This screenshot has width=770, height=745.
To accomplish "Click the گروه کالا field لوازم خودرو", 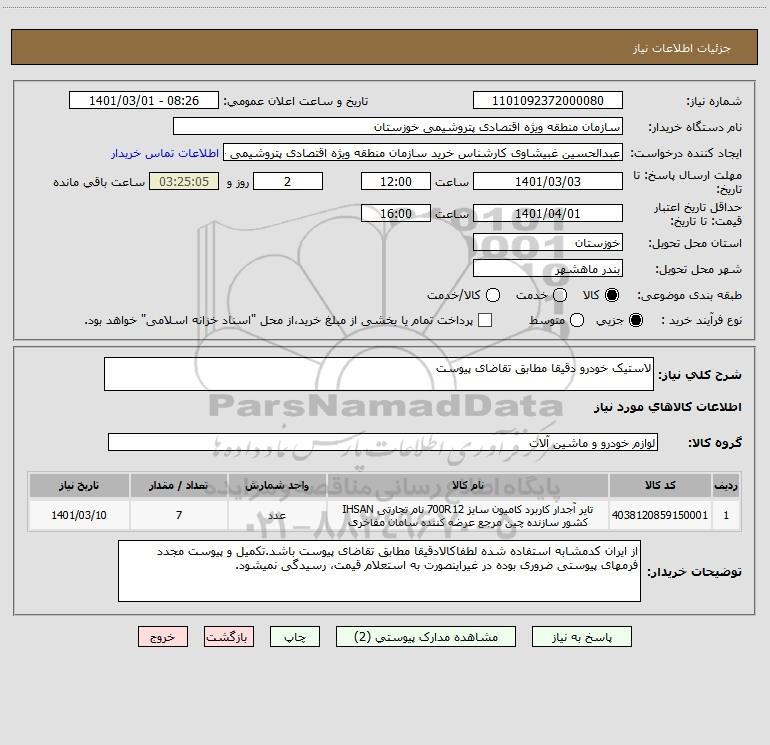I will pyautogui.click(x=383, y=442).
